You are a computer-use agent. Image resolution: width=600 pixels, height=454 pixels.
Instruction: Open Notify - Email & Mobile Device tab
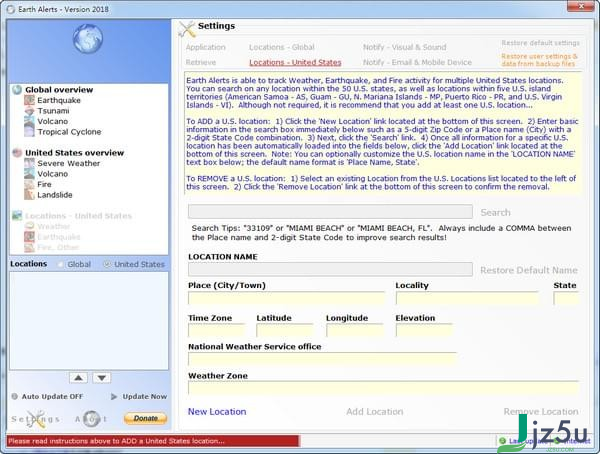[417, 62]
